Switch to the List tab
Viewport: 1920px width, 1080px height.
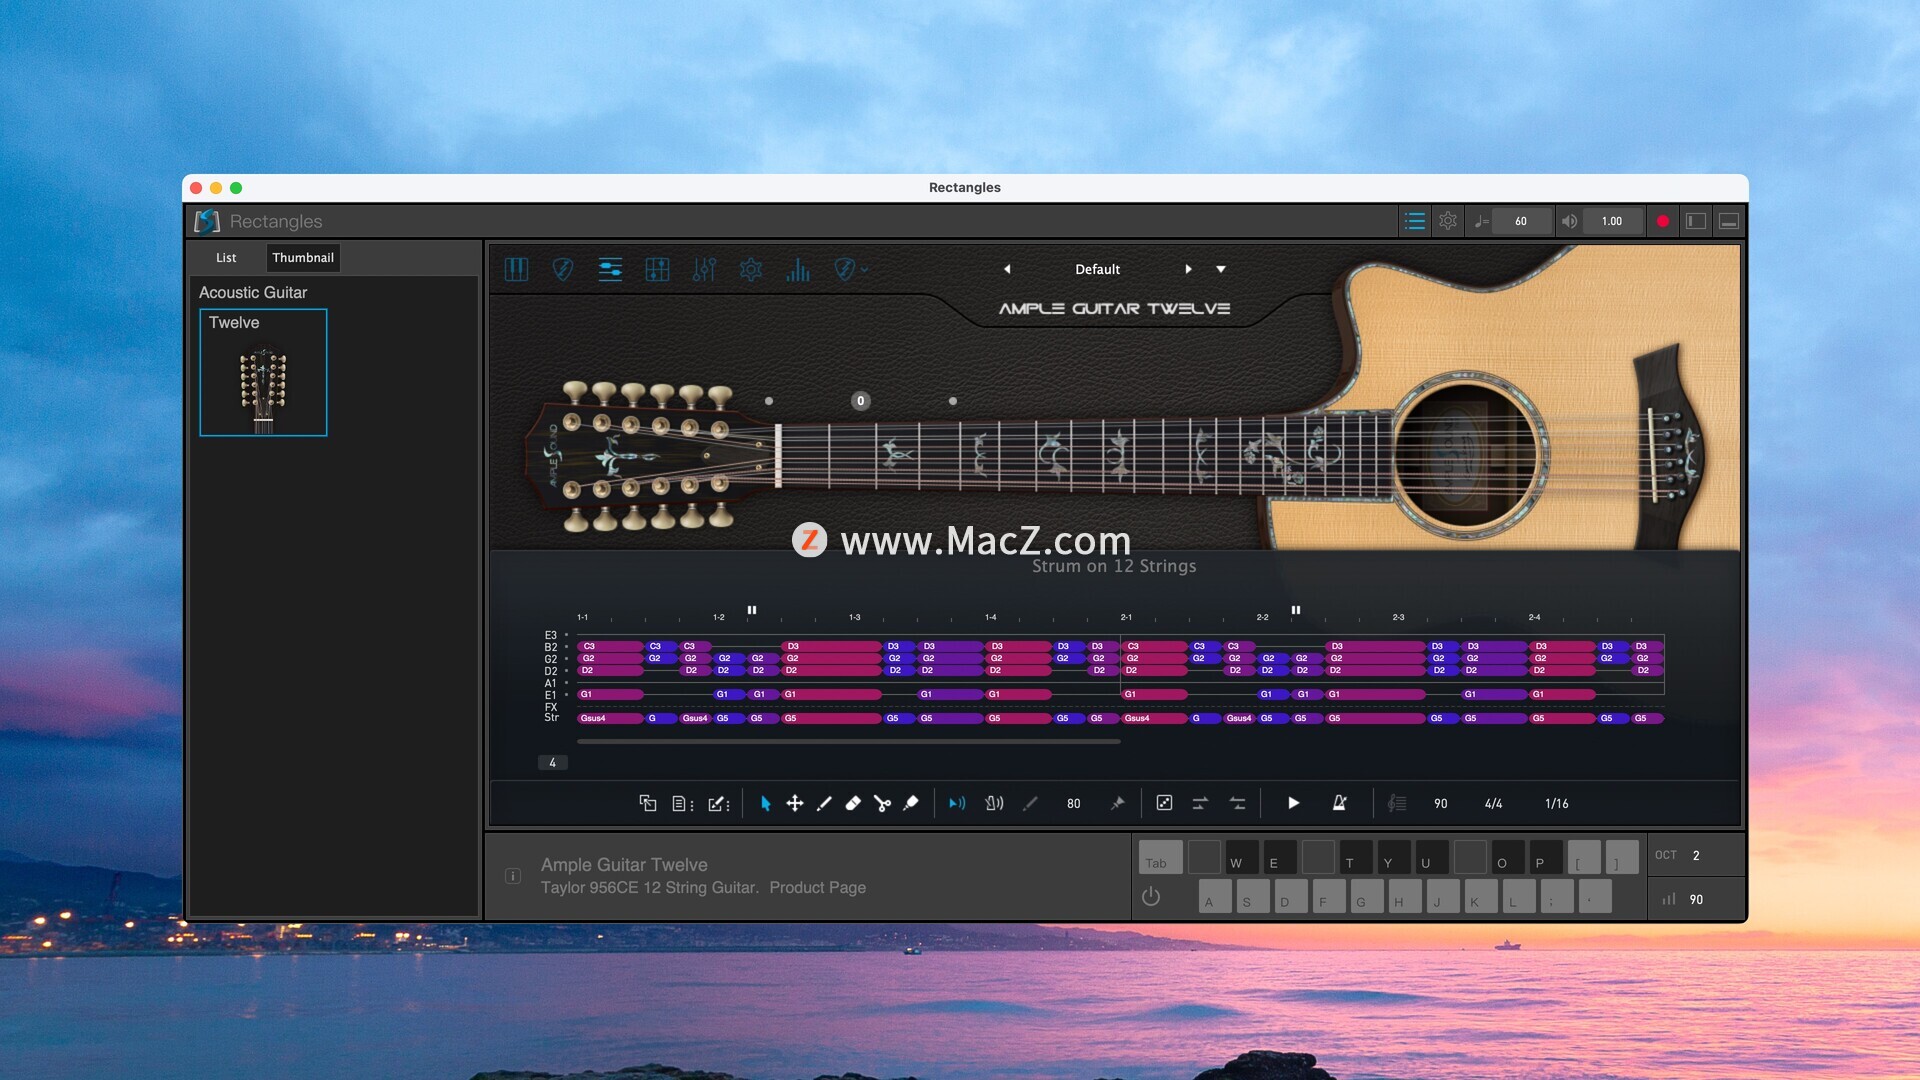tap(226, 257)
